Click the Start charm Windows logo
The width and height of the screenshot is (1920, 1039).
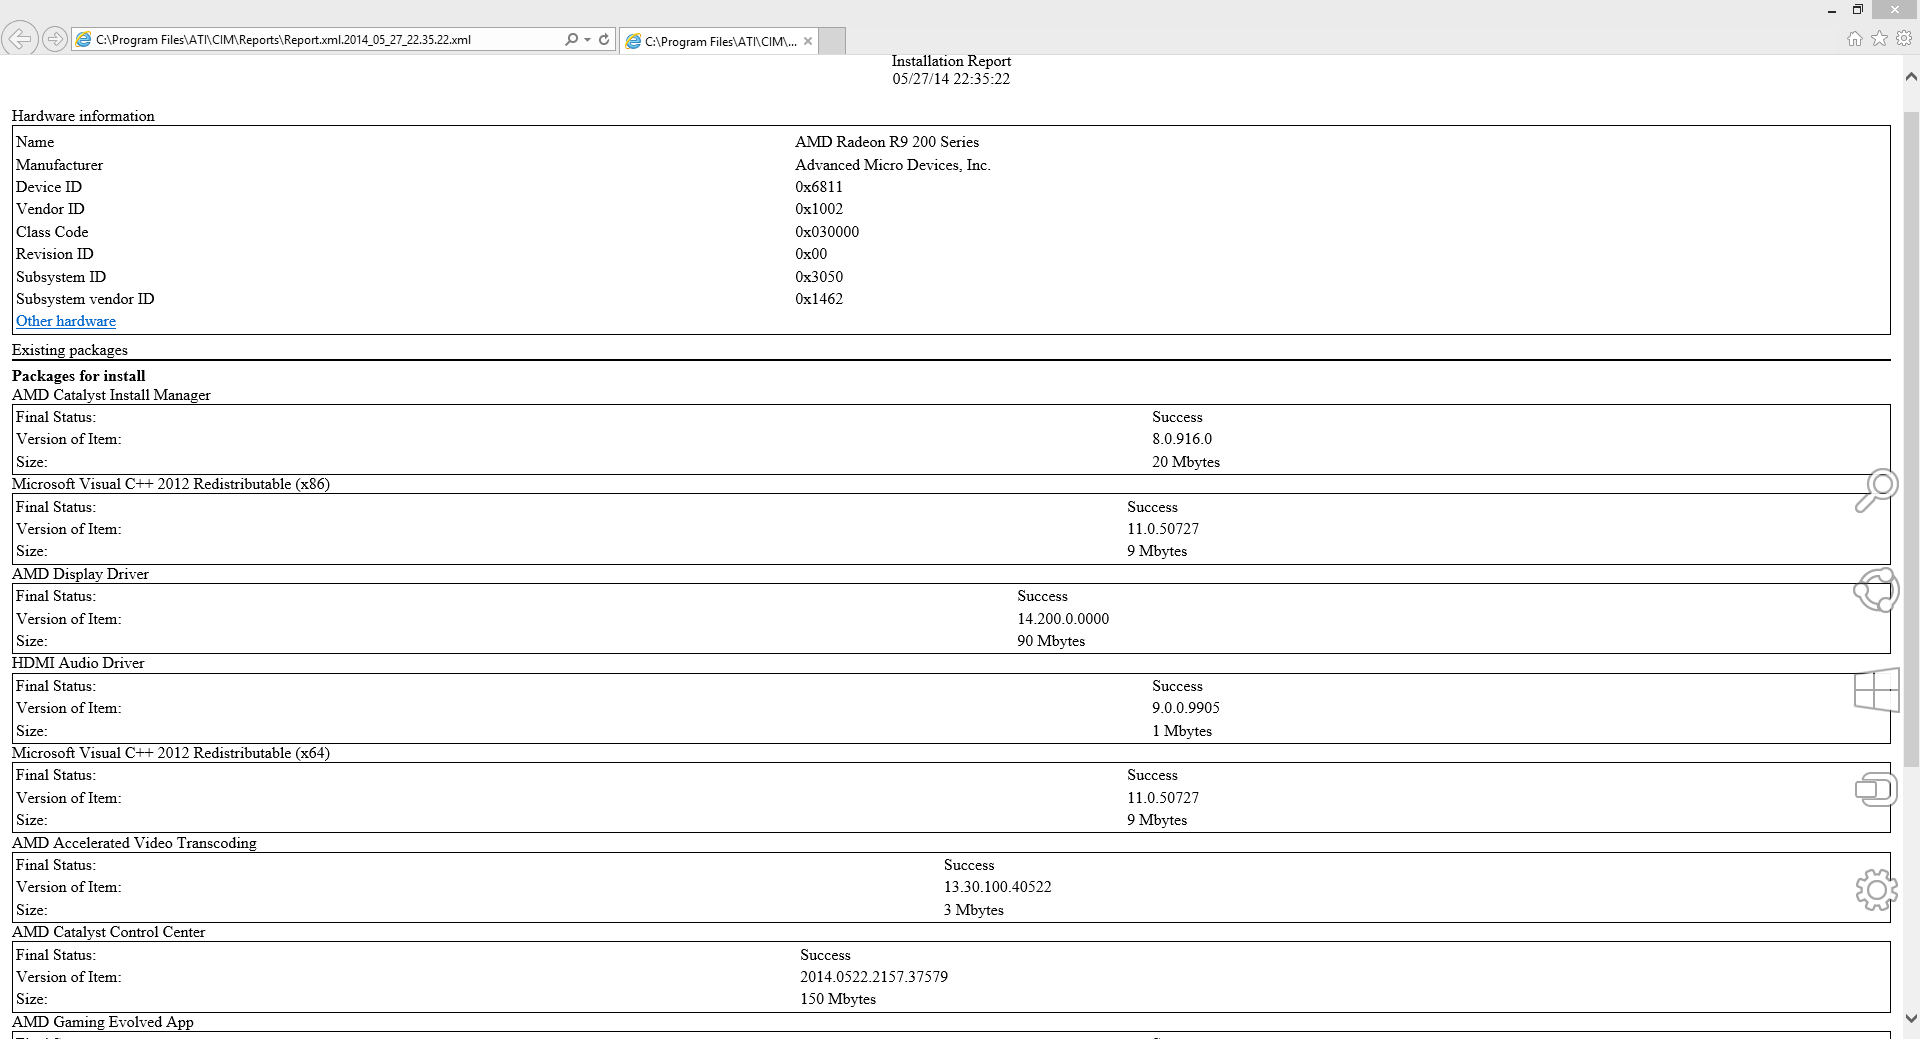(x=1876, y=690)
